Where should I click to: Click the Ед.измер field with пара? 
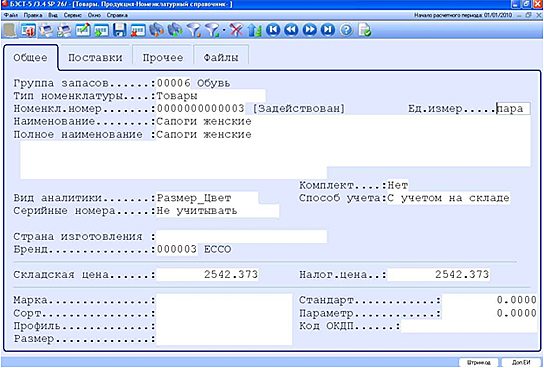pyautogui.click(x=513, y=109)
